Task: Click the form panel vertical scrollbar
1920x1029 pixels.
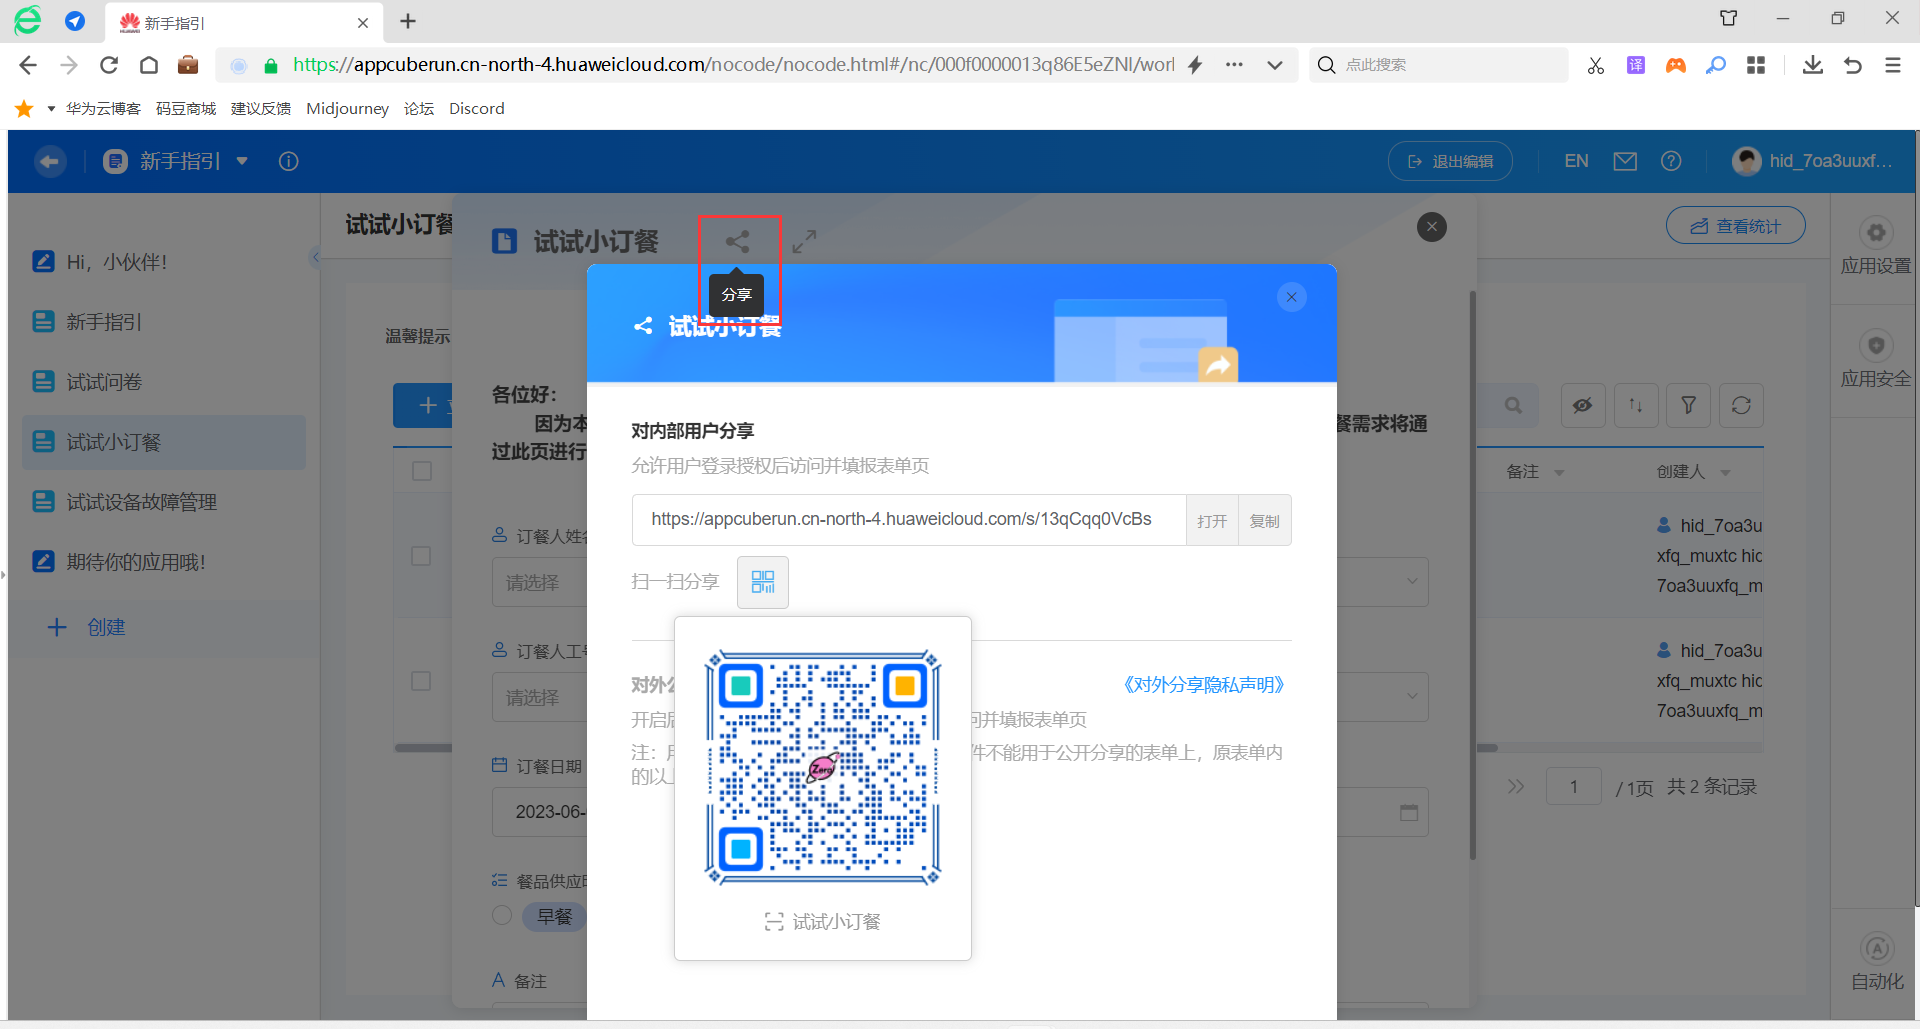Action: click(1473, 575)
